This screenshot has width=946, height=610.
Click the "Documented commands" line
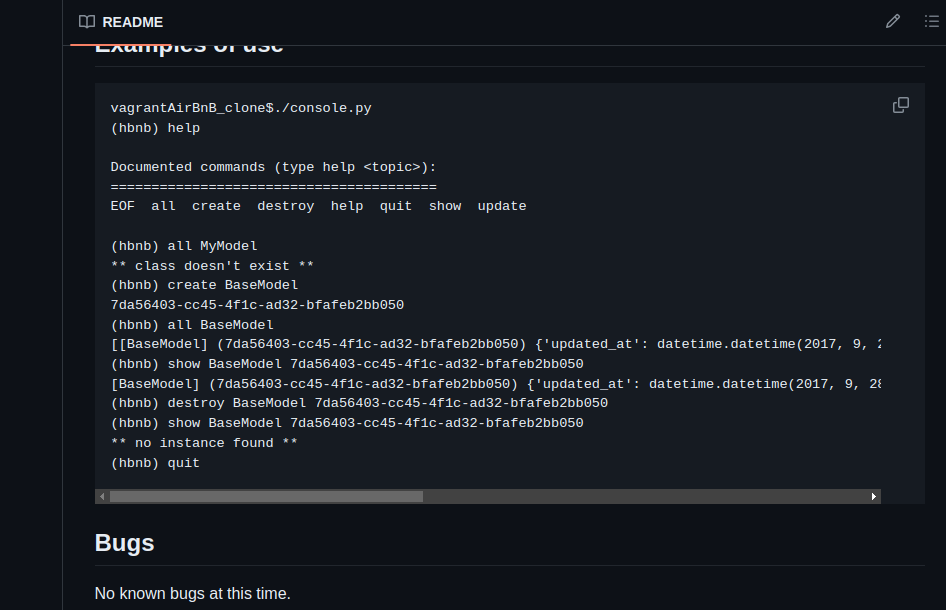pos(273,167)
